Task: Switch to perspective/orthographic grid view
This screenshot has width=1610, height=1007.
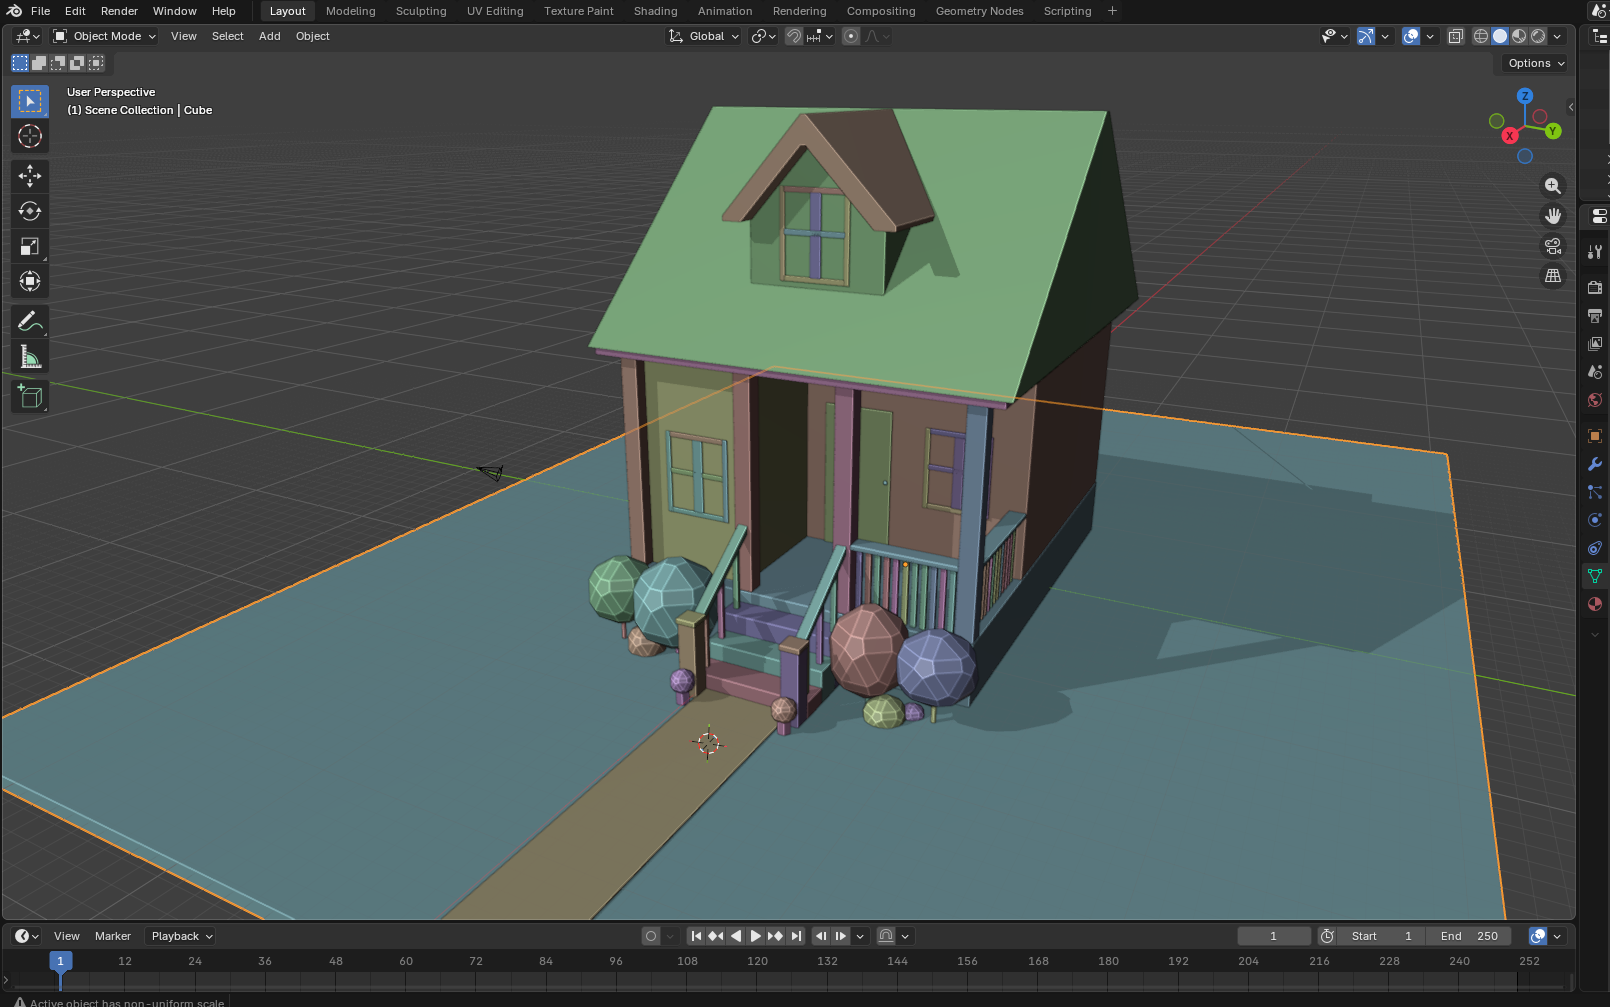Action: pyautogui.click(x=1552, y=276)
